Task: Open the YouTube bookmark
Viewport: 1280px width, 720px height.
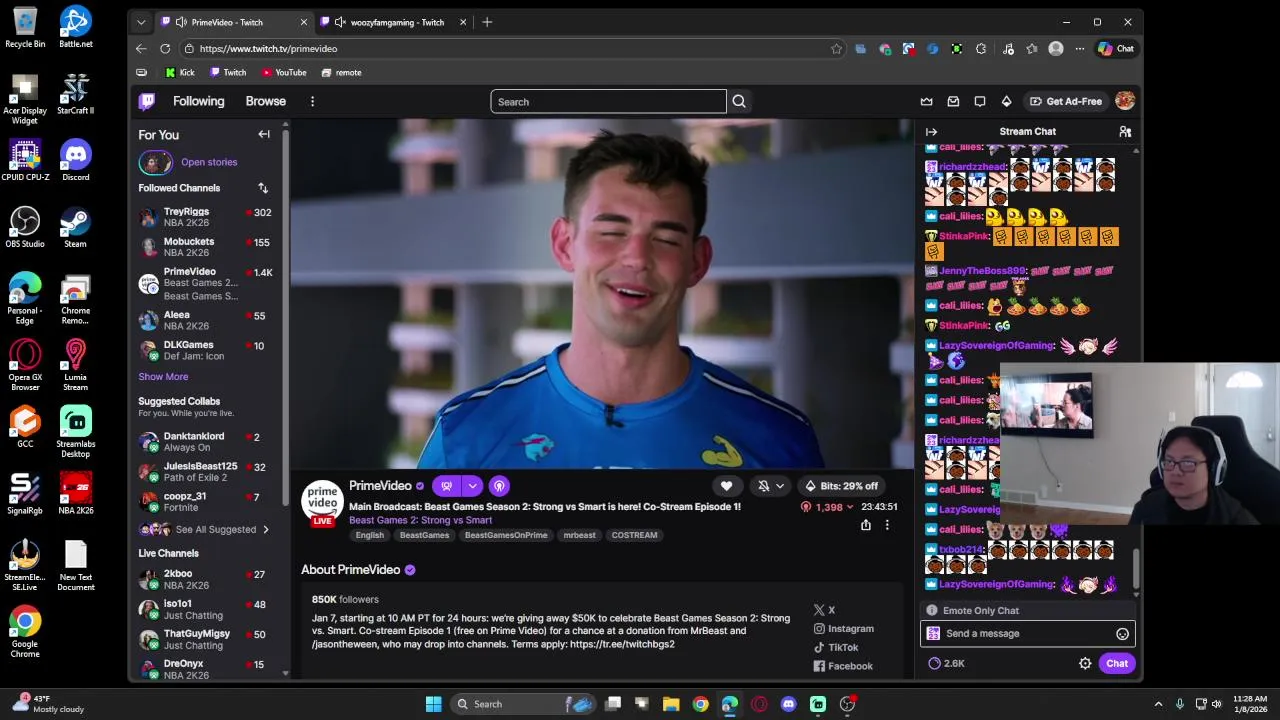Action: (284, 72)
